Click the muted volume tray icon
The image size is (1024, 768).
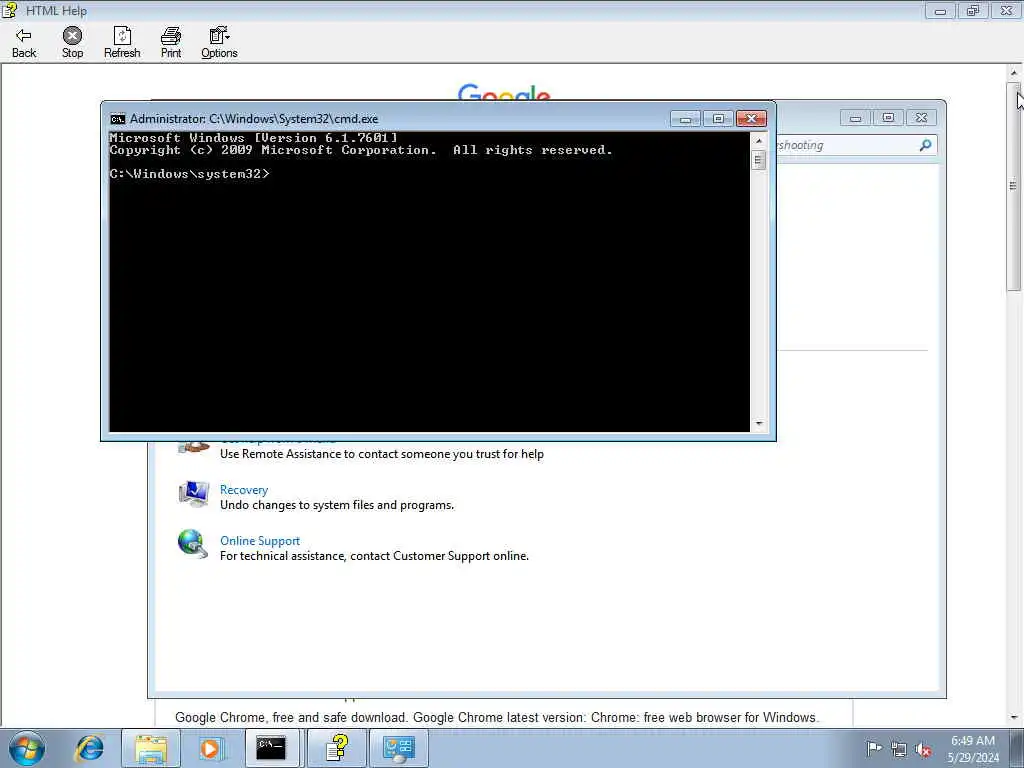[x=923, y=750]
